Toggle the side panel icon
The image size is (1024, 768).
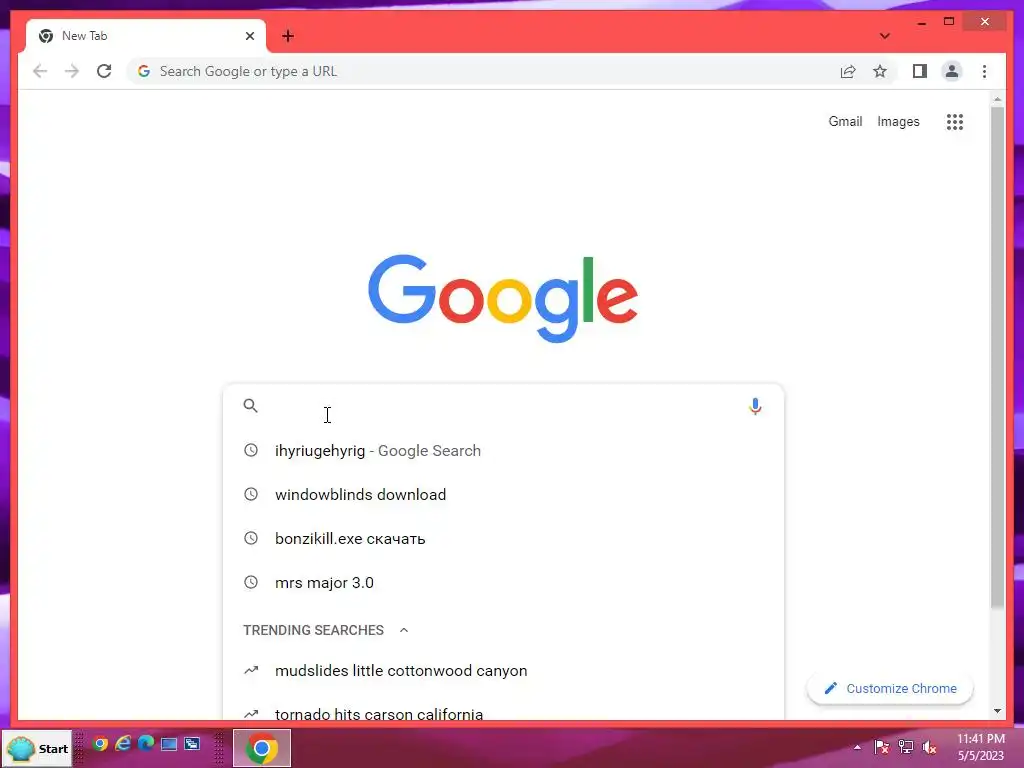pyautogui.click(x=920, y=71)
